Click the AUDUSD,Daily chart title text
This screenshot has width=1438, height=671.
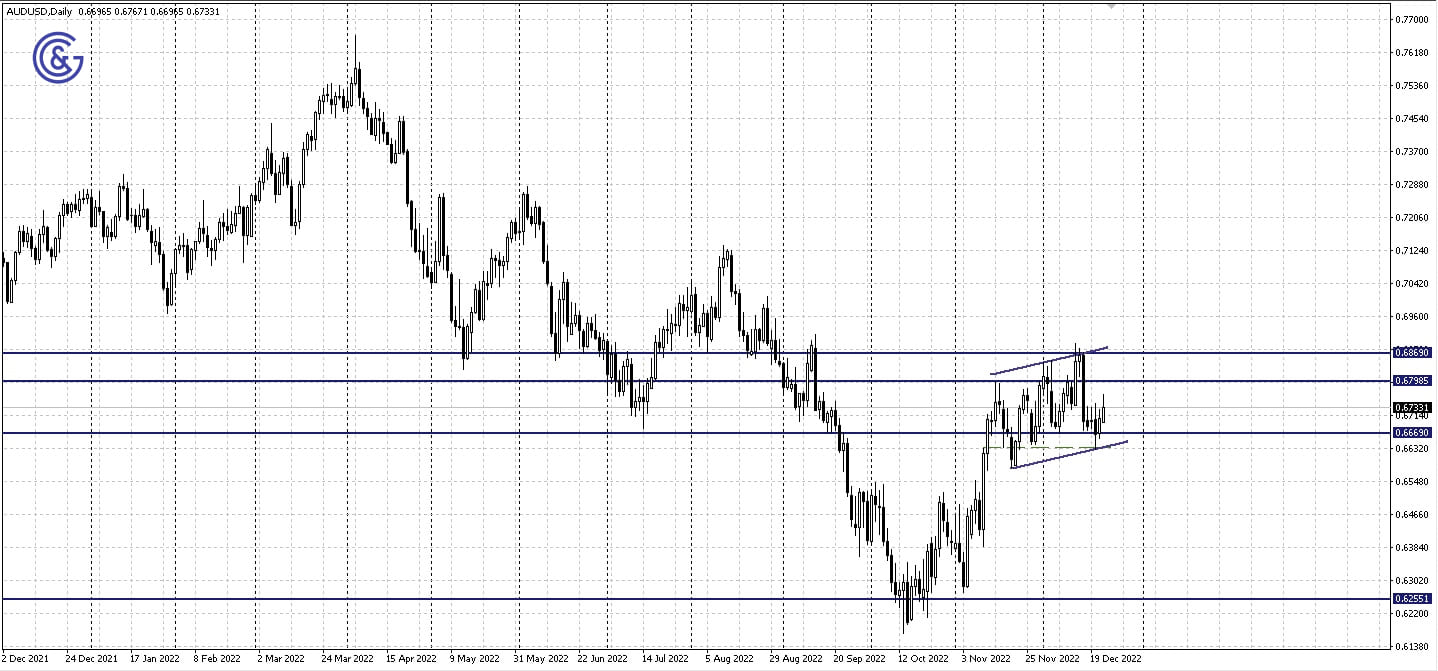point(38,11)
